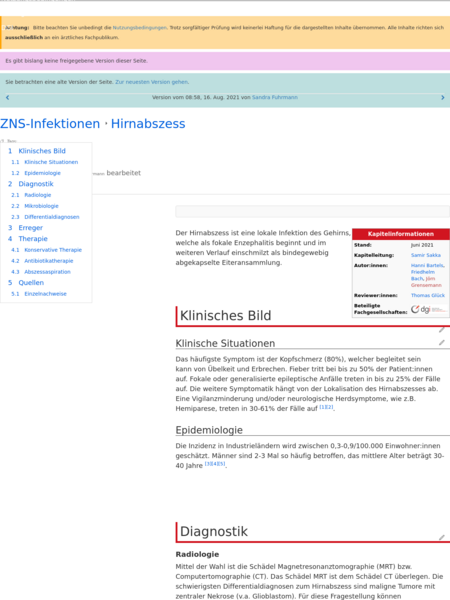The height and width of the screenshot is (600, 450).
Task: Open the Nutzungsbedingungen link
Action: tap(140, 28)
